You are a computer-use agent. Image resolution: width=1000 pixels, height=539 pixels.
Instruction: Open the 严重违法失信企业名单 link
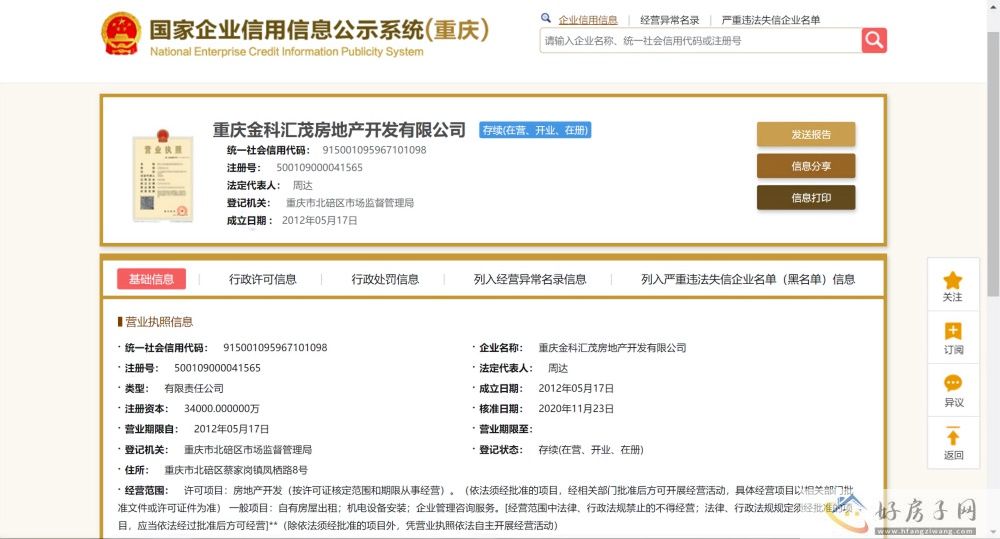(x=770, y=20)
